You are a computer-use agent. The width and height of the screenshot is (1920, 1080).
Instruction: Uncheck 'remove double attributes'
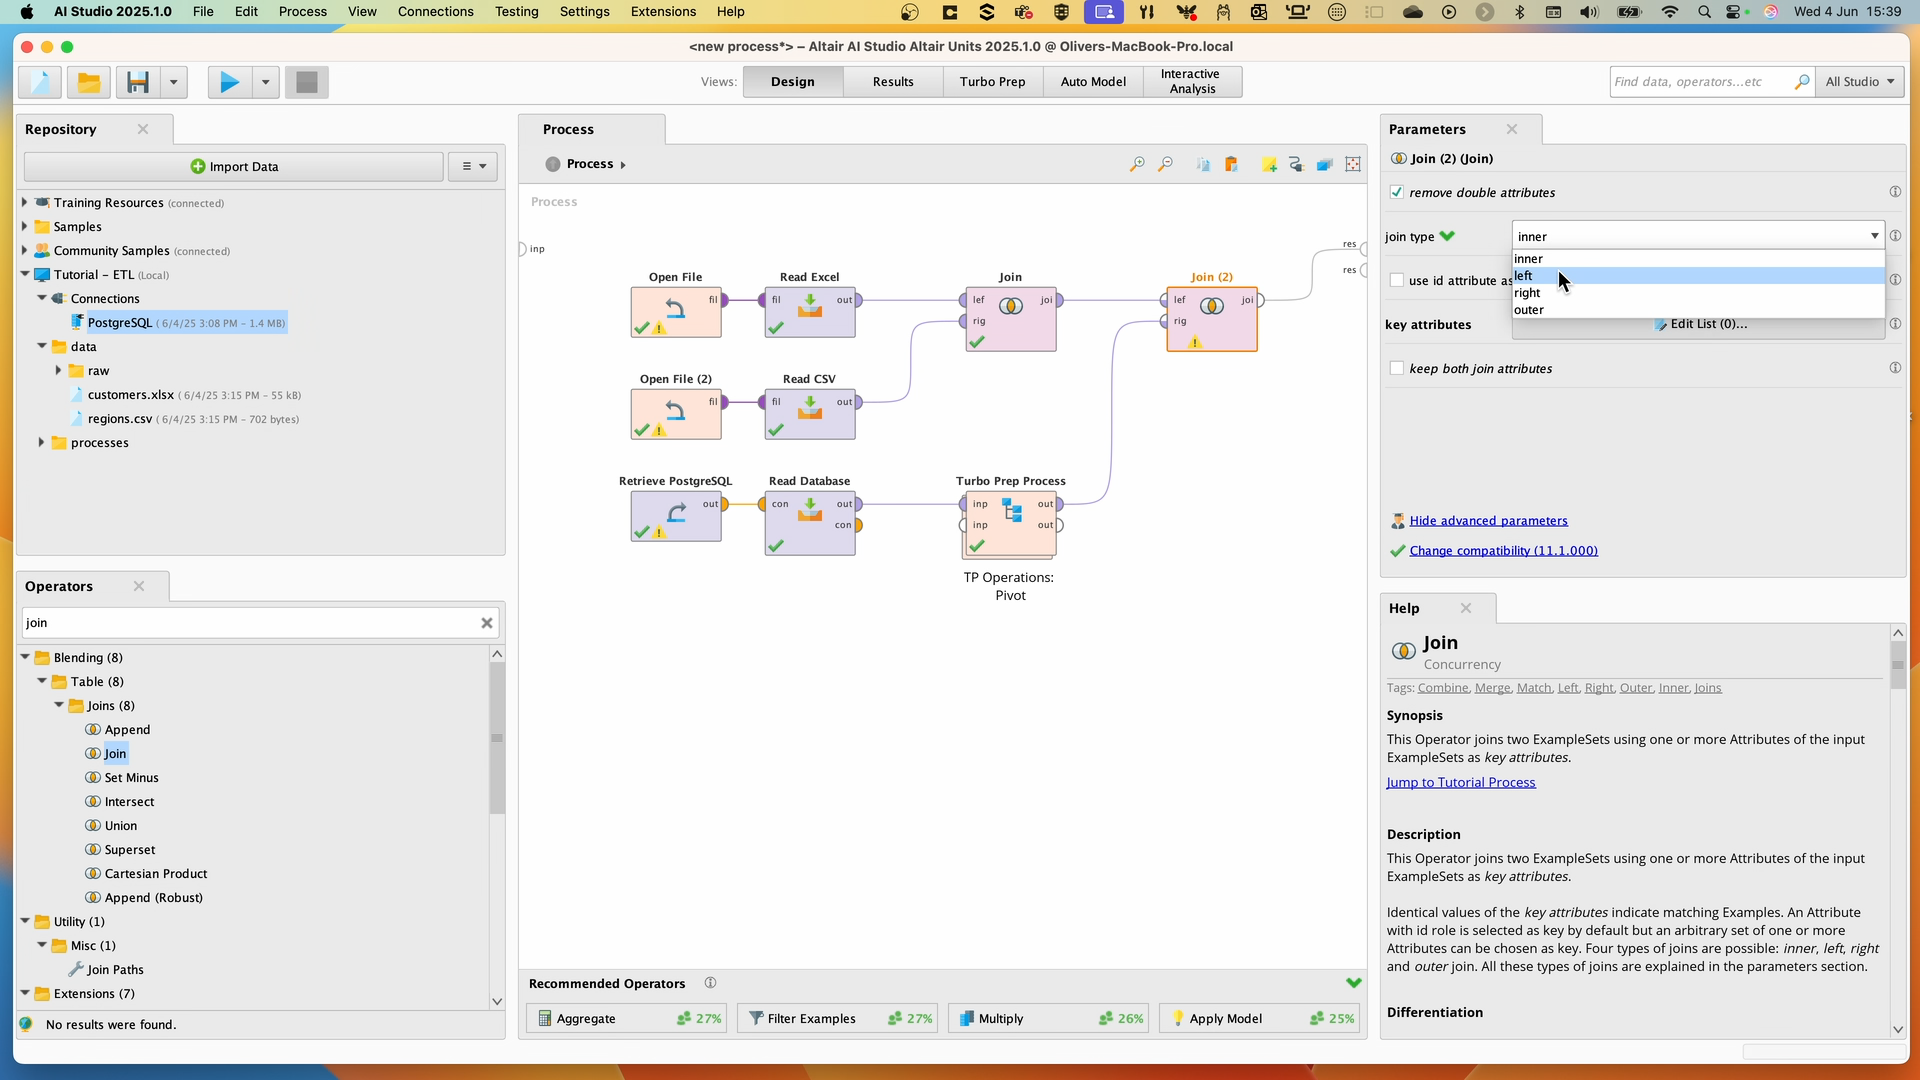[x=1398, y=192]
